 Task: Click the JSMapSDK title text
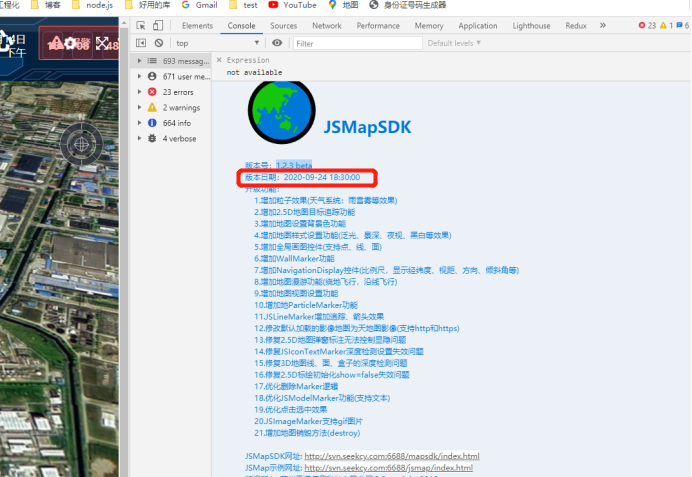[367, 127]
